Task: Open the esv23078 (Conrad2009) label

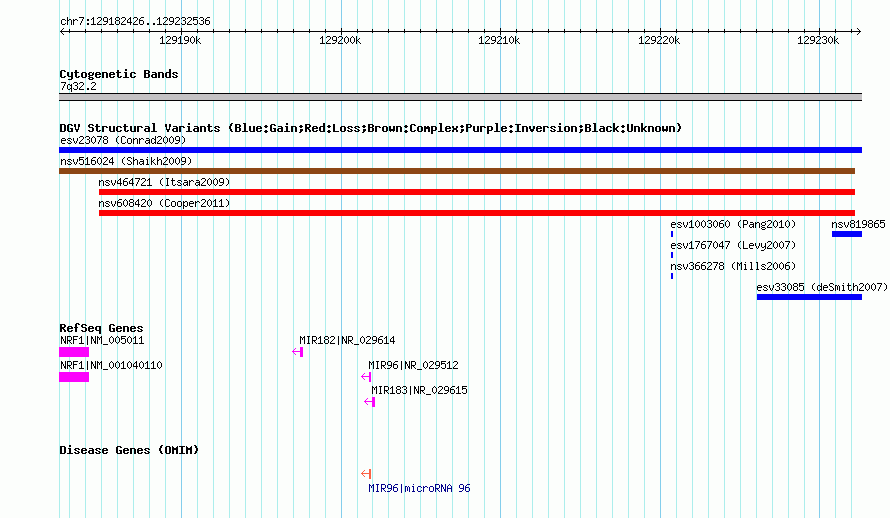Action: (123, 140)
